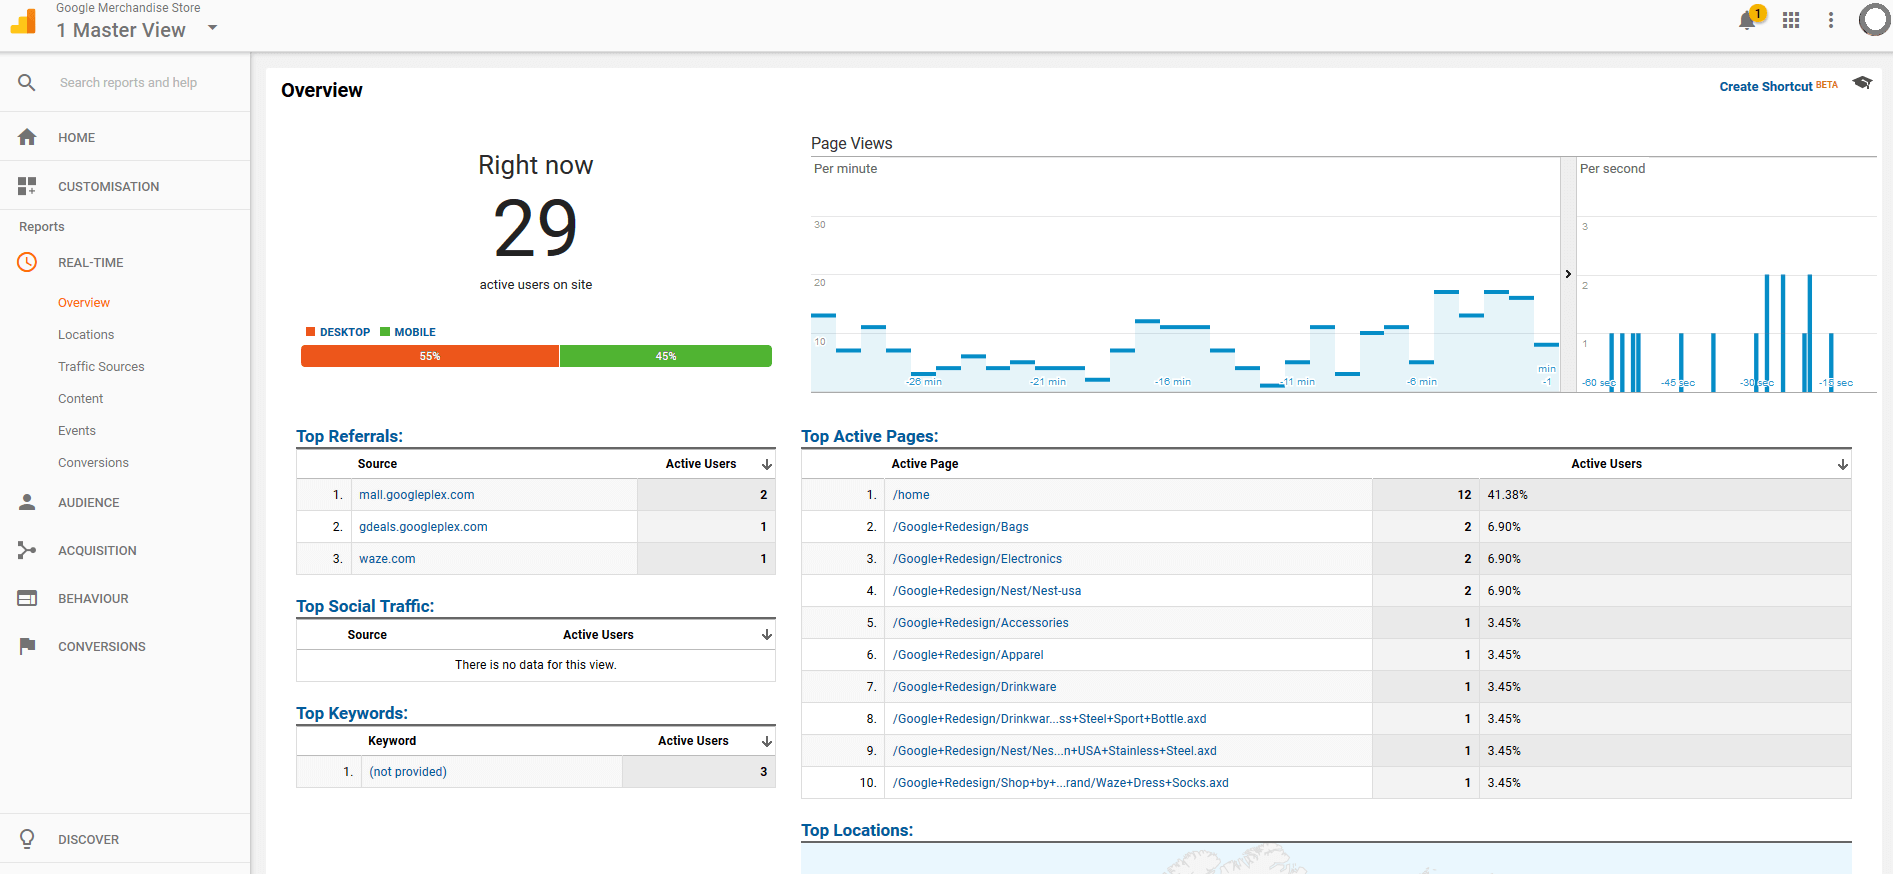Open the Content real-time report
This screenshot has width=1893, height=874.
[80, 398]
